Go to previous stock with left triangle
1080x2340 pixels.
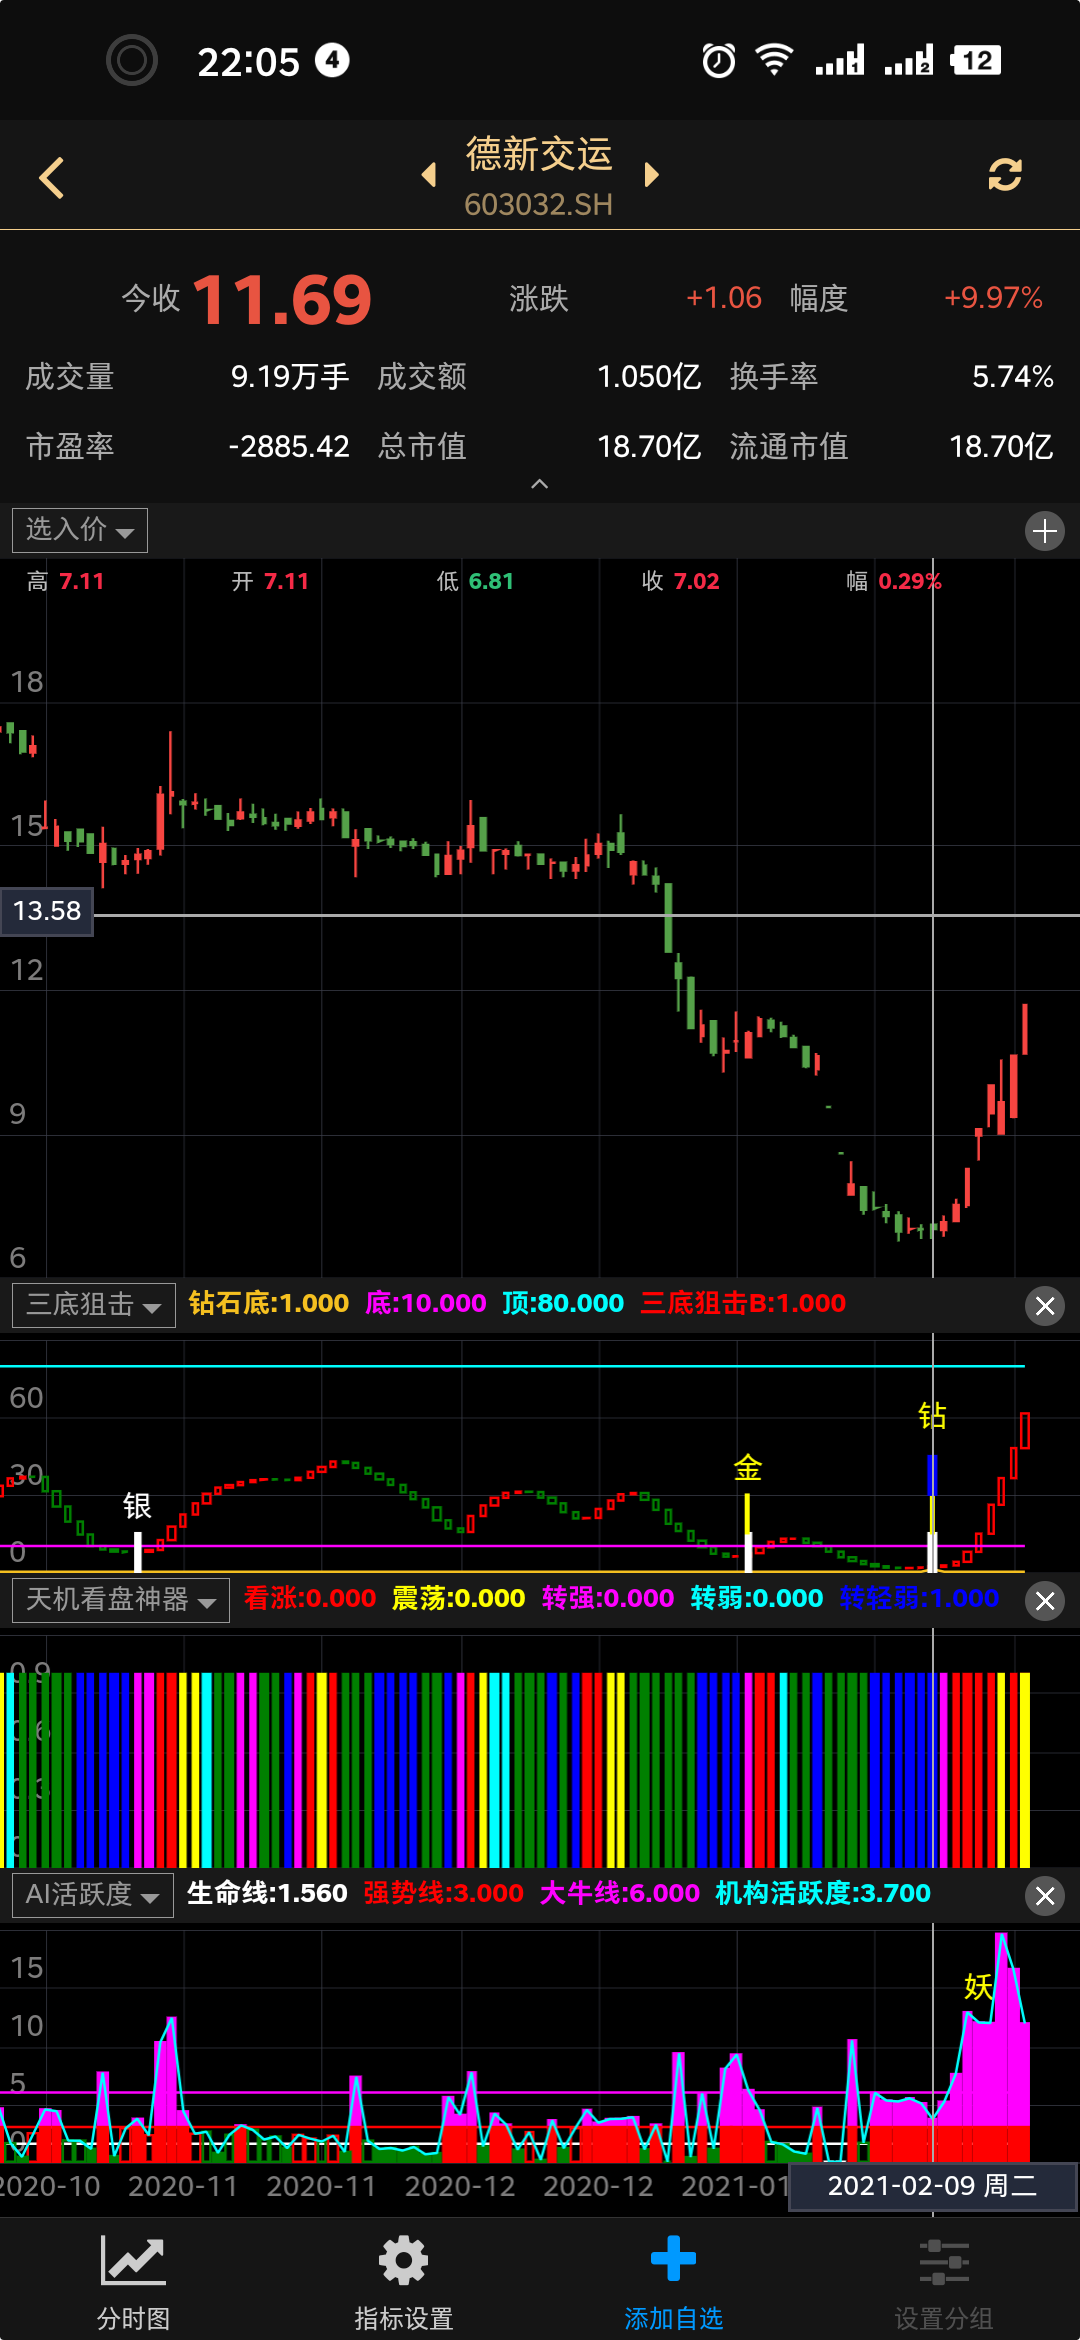[429, 175]
